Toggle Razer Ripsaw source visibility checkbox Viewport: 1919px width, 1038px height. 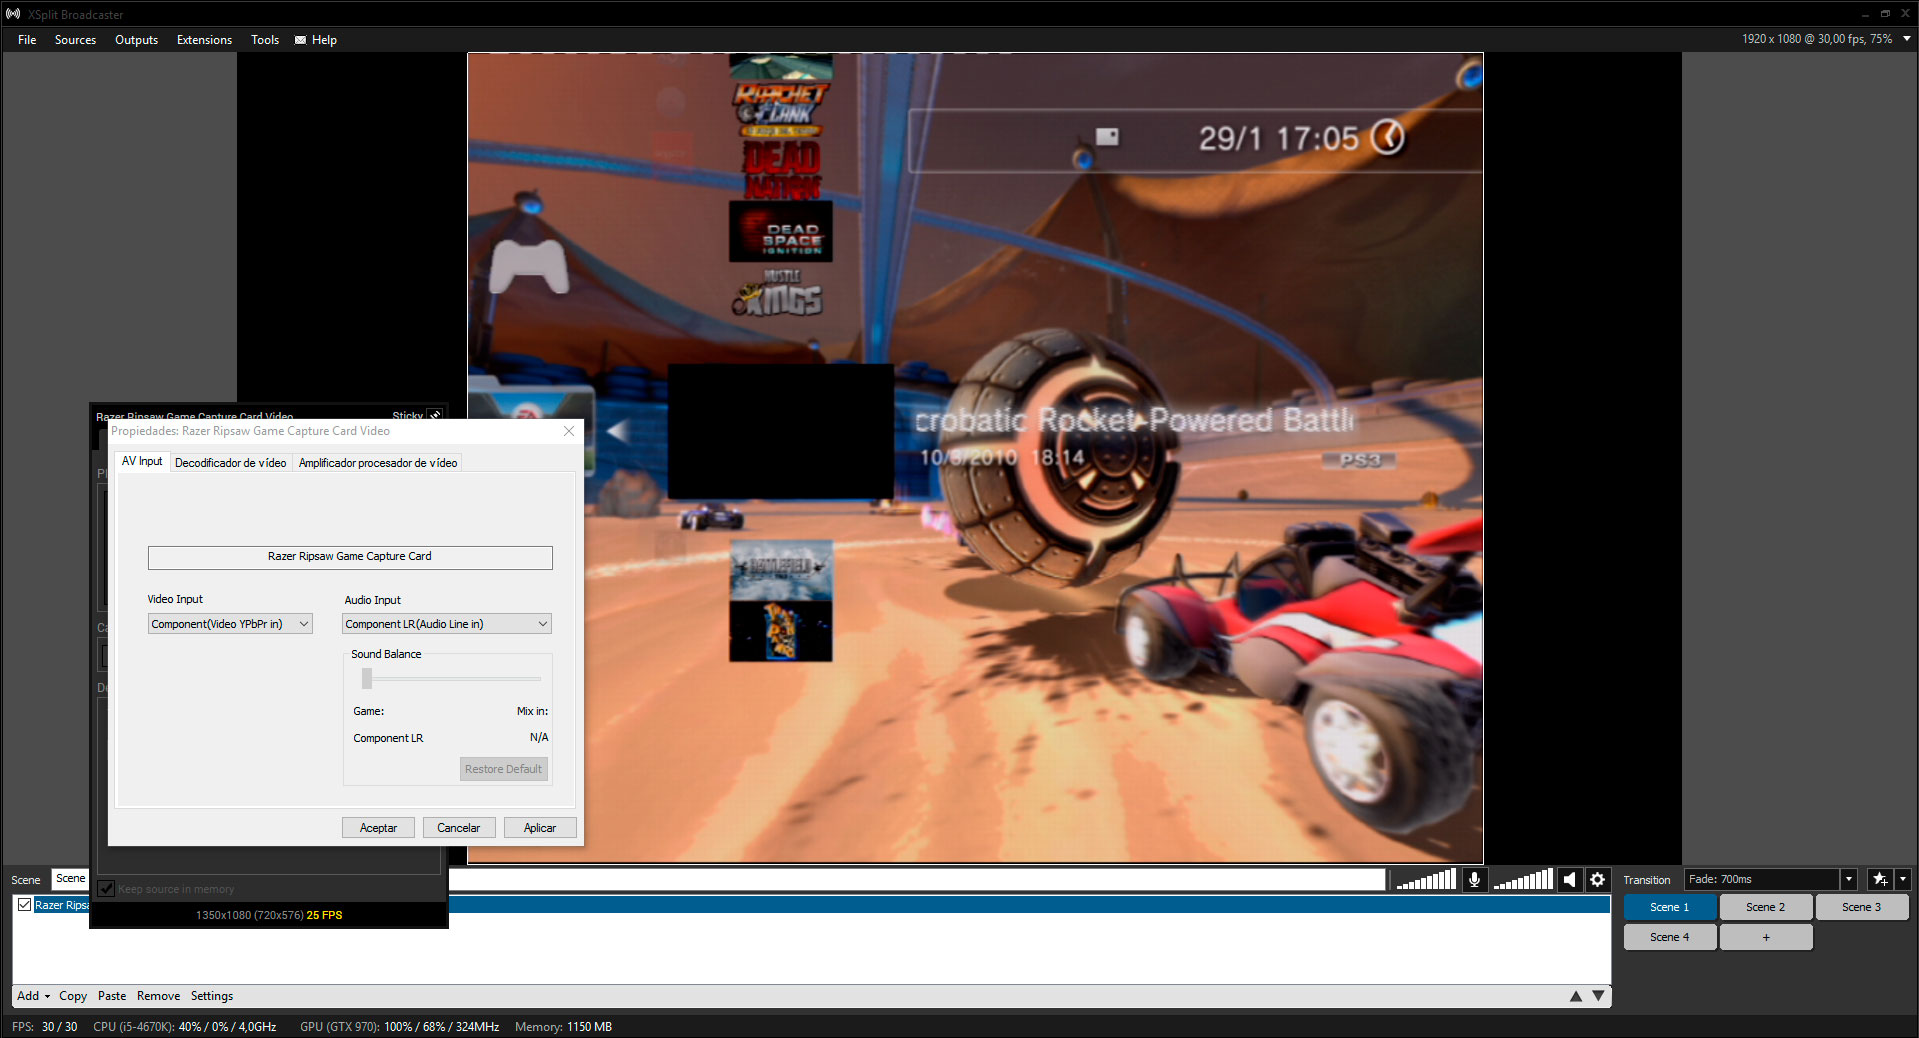pyautogui.click(x=24, y=905)
